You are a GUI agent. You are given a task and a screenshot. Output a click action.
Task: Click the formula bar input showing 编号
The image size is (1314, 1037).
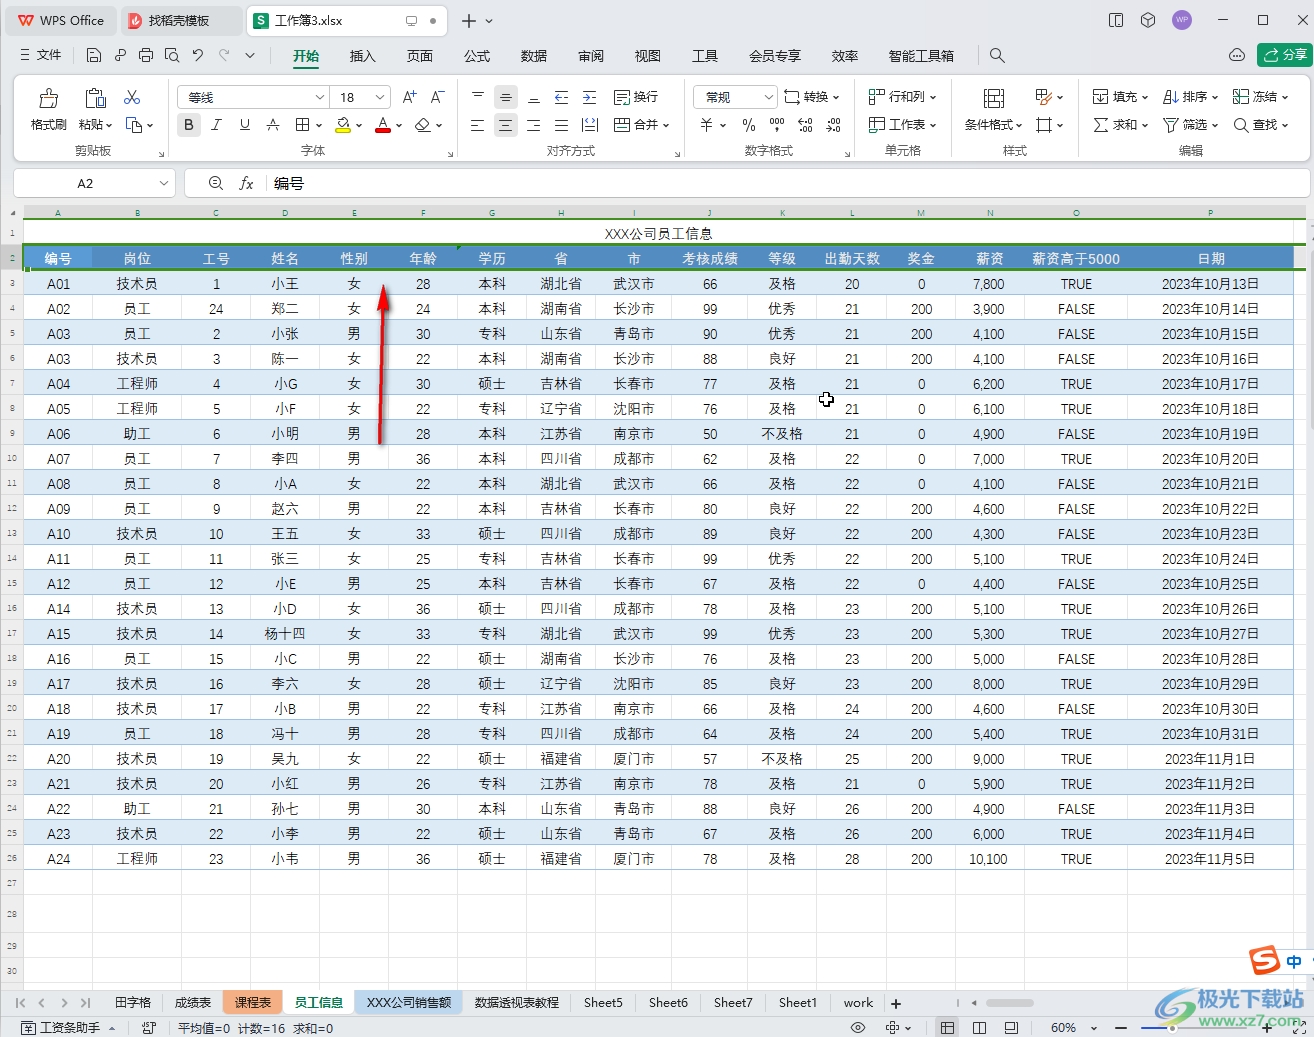tap(788, 183)
